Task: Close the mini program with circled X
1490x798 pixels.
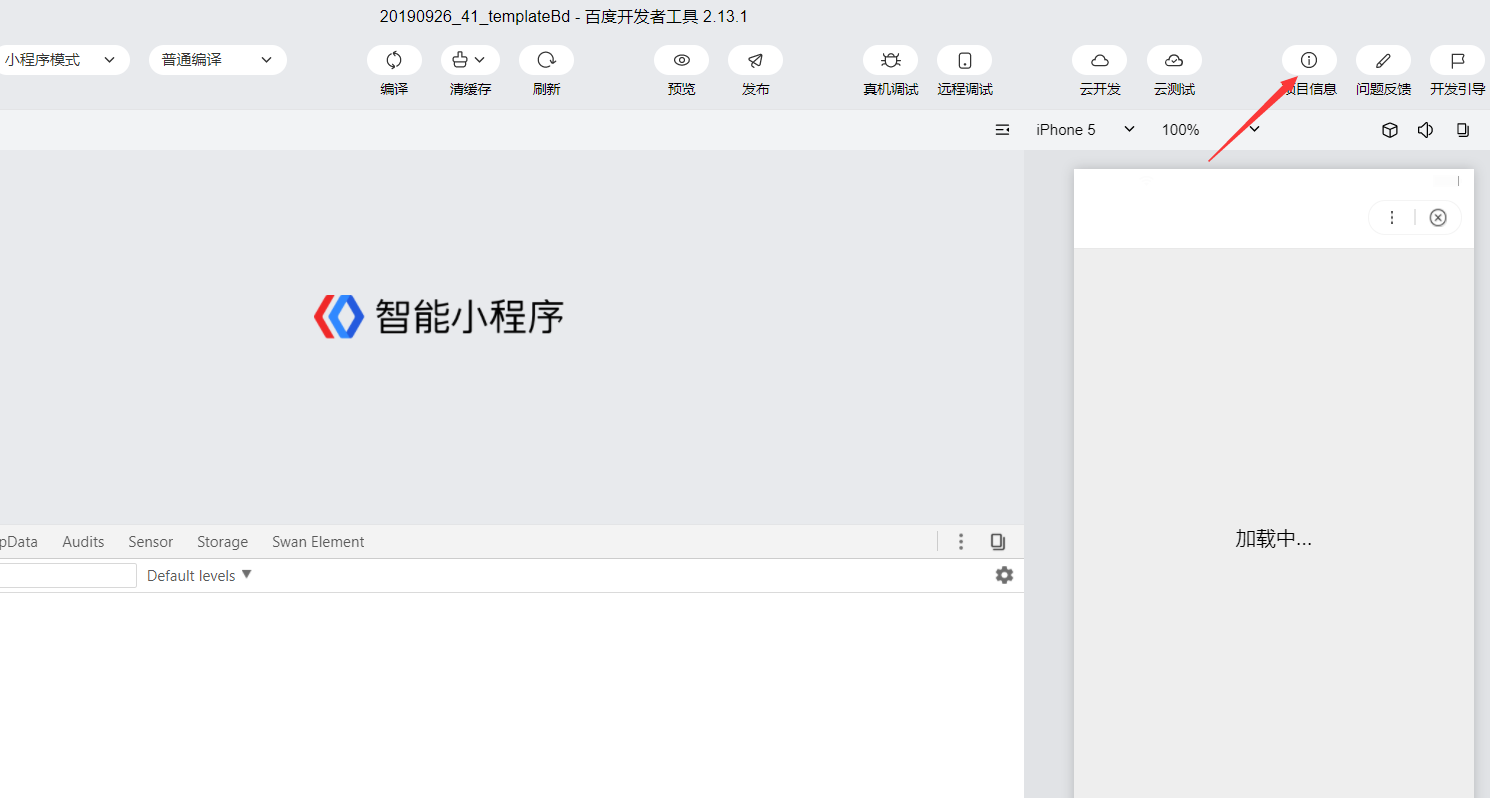Action: tap(1438, 217)
